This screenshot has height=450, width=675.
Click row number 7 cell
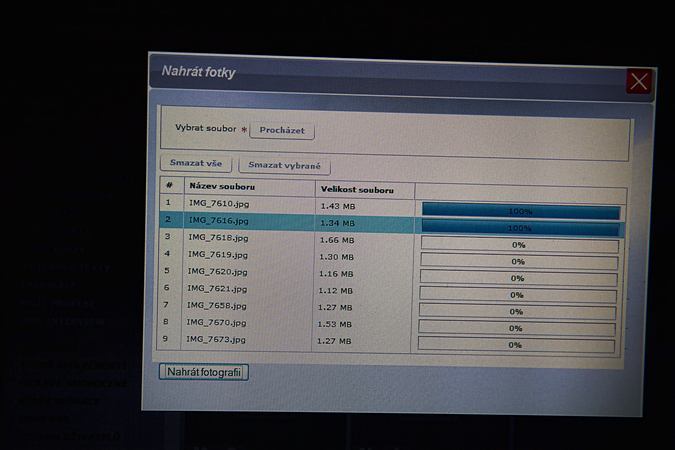click(166, 304)
